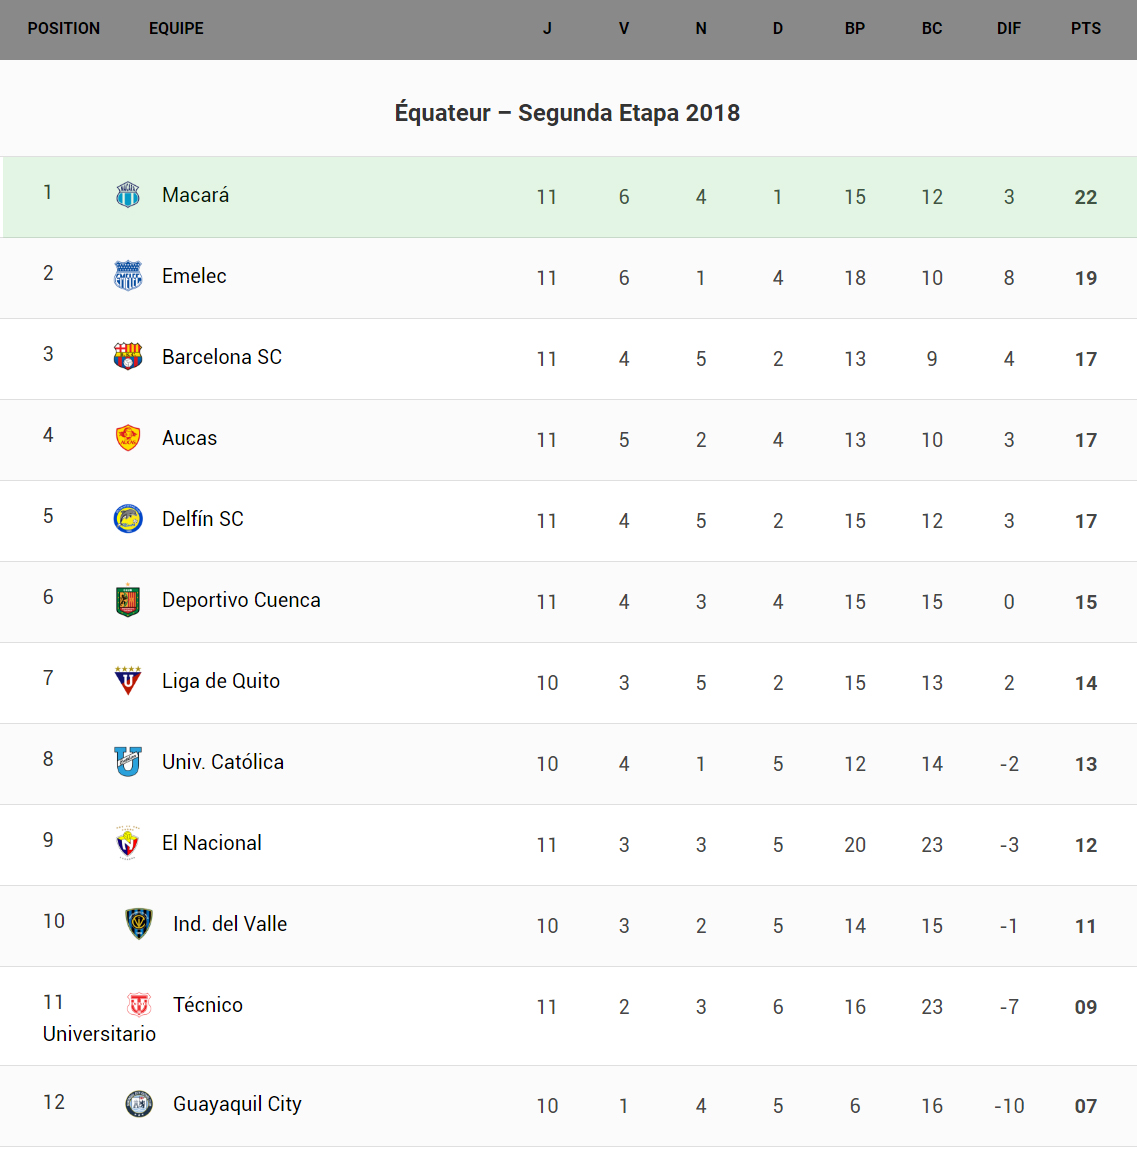The width and height of the screenshot is (1137, 1155).
Task: Click the DIF column header
Action: pos(1009,29)
